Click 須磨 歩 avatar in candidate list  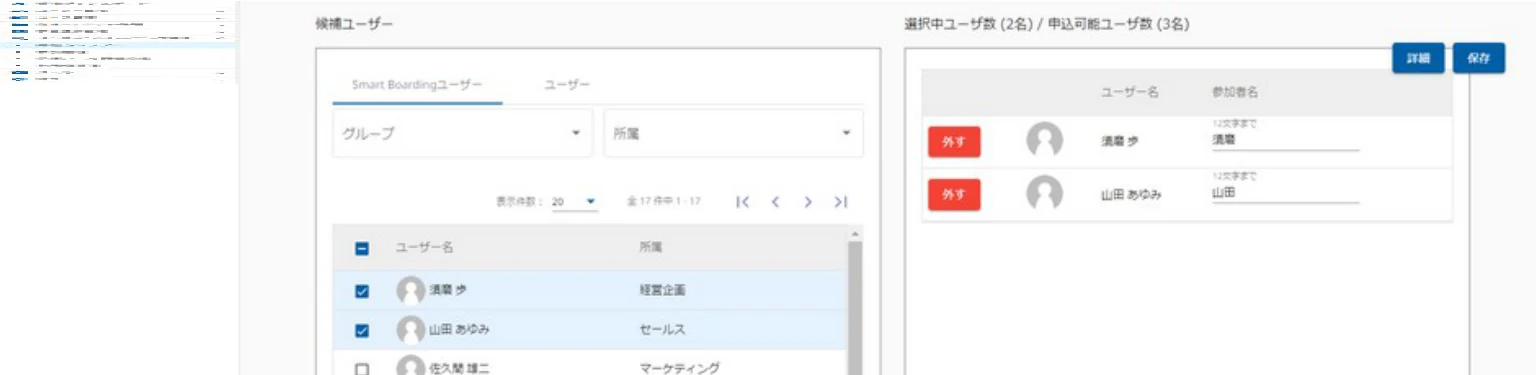(410, 291)
